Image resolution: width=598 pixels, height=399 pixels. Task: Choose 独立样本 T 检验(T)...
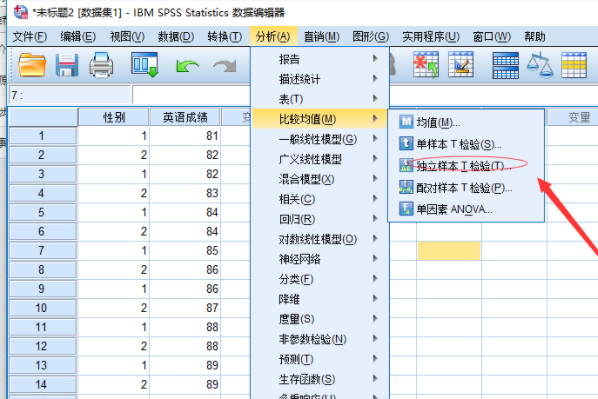466,166
